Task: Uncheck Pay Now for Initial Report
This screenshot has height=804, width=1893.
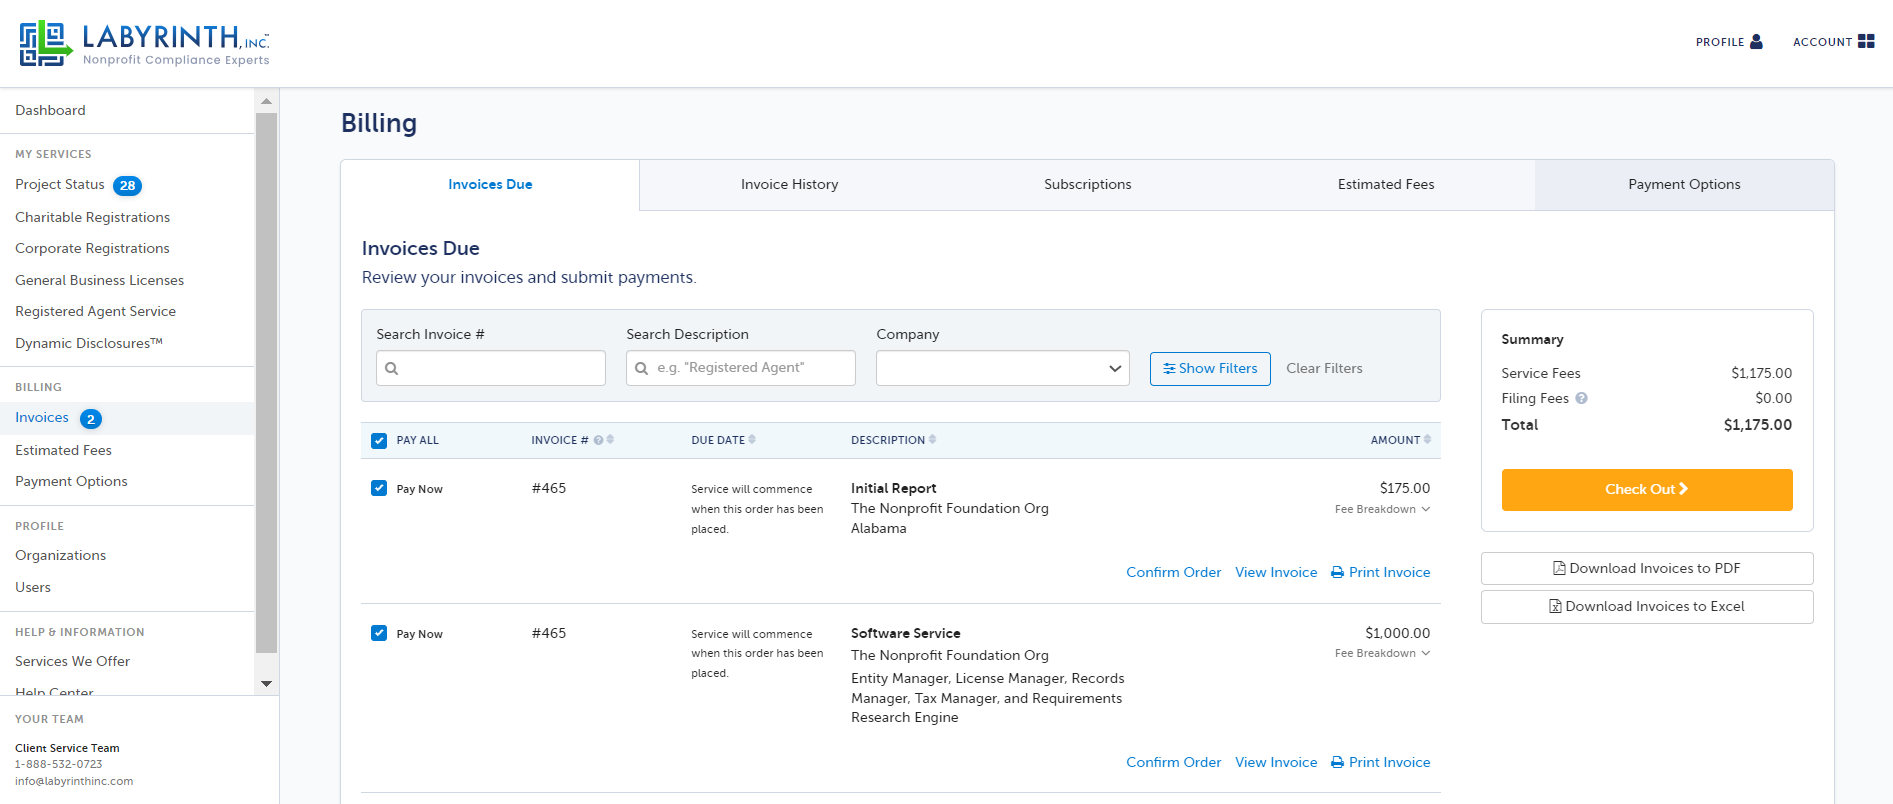Action: point(379,488)
